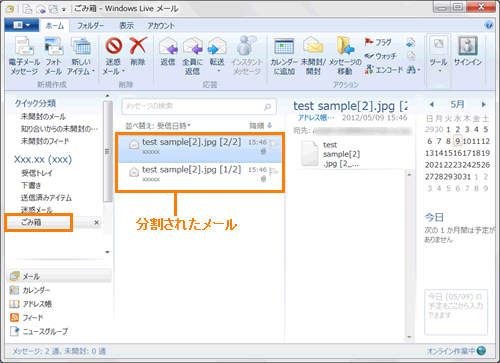Open the Help icon

488,25
